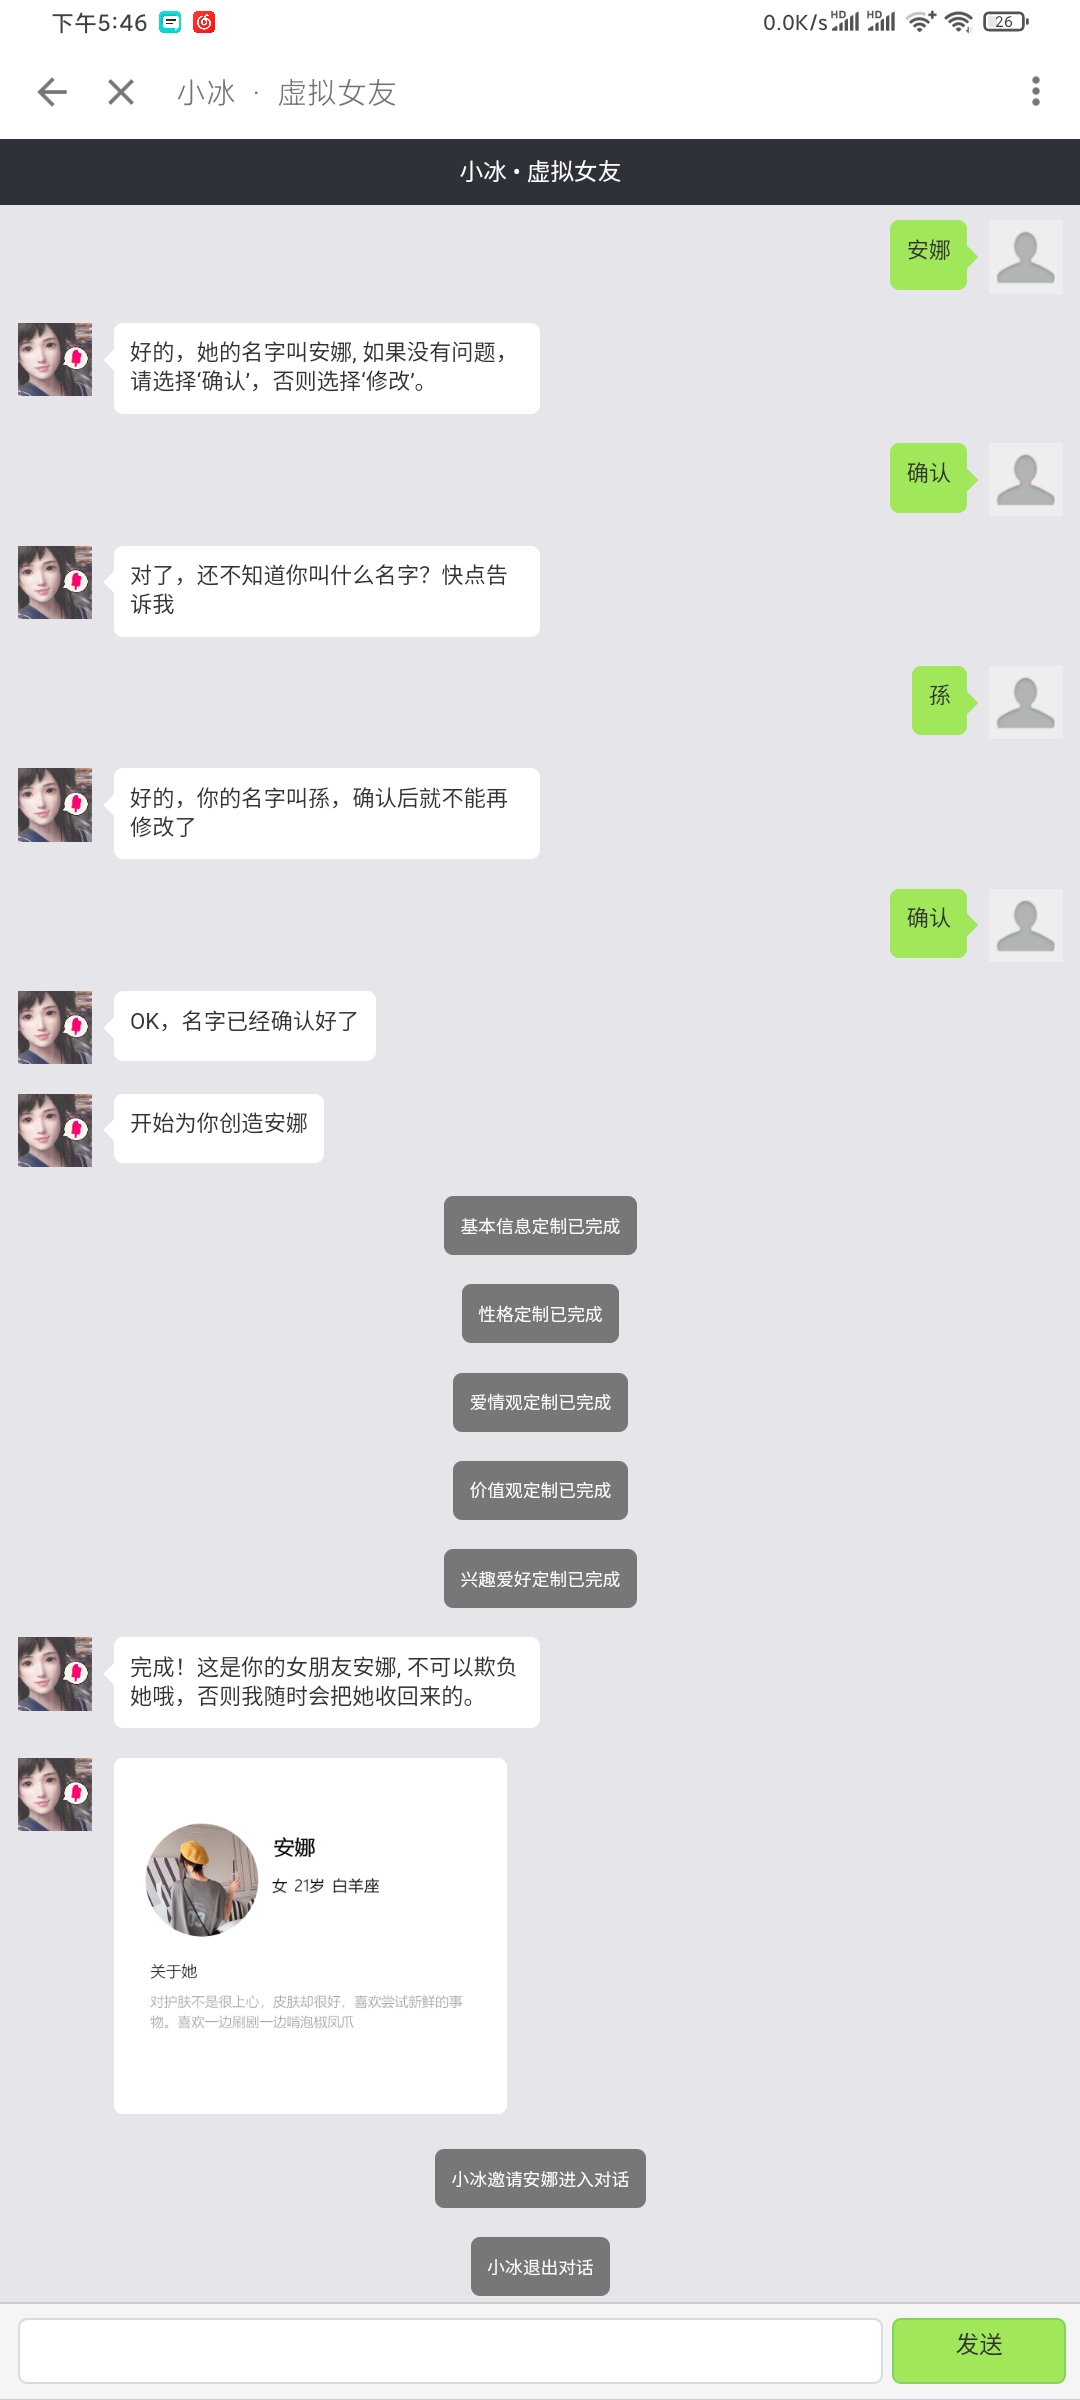The height and width of the screenshot is (2400, 1080).
Task: Tap the 小冰·虚拟女友 dark header bar
Action: coord(540,172)
